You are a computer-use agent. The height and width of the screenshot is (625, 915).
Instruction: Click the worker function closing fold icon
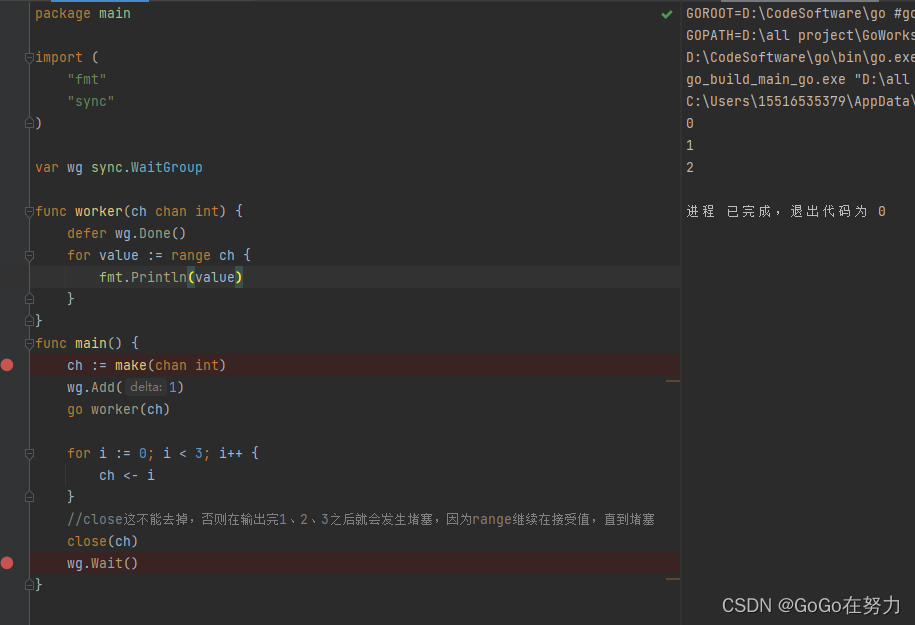point(29,320)
